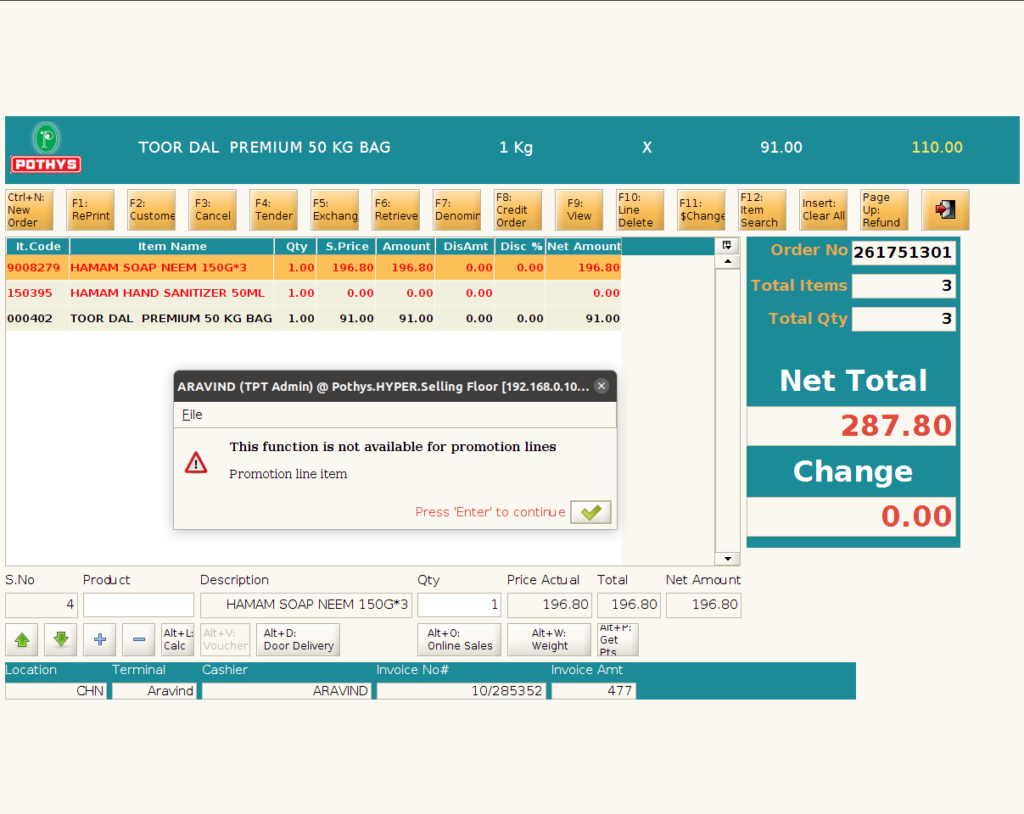Select the TOOR DAL PREMIUM 50 KG BAG row
The image size is (1024, 814).
click(313, 319)
